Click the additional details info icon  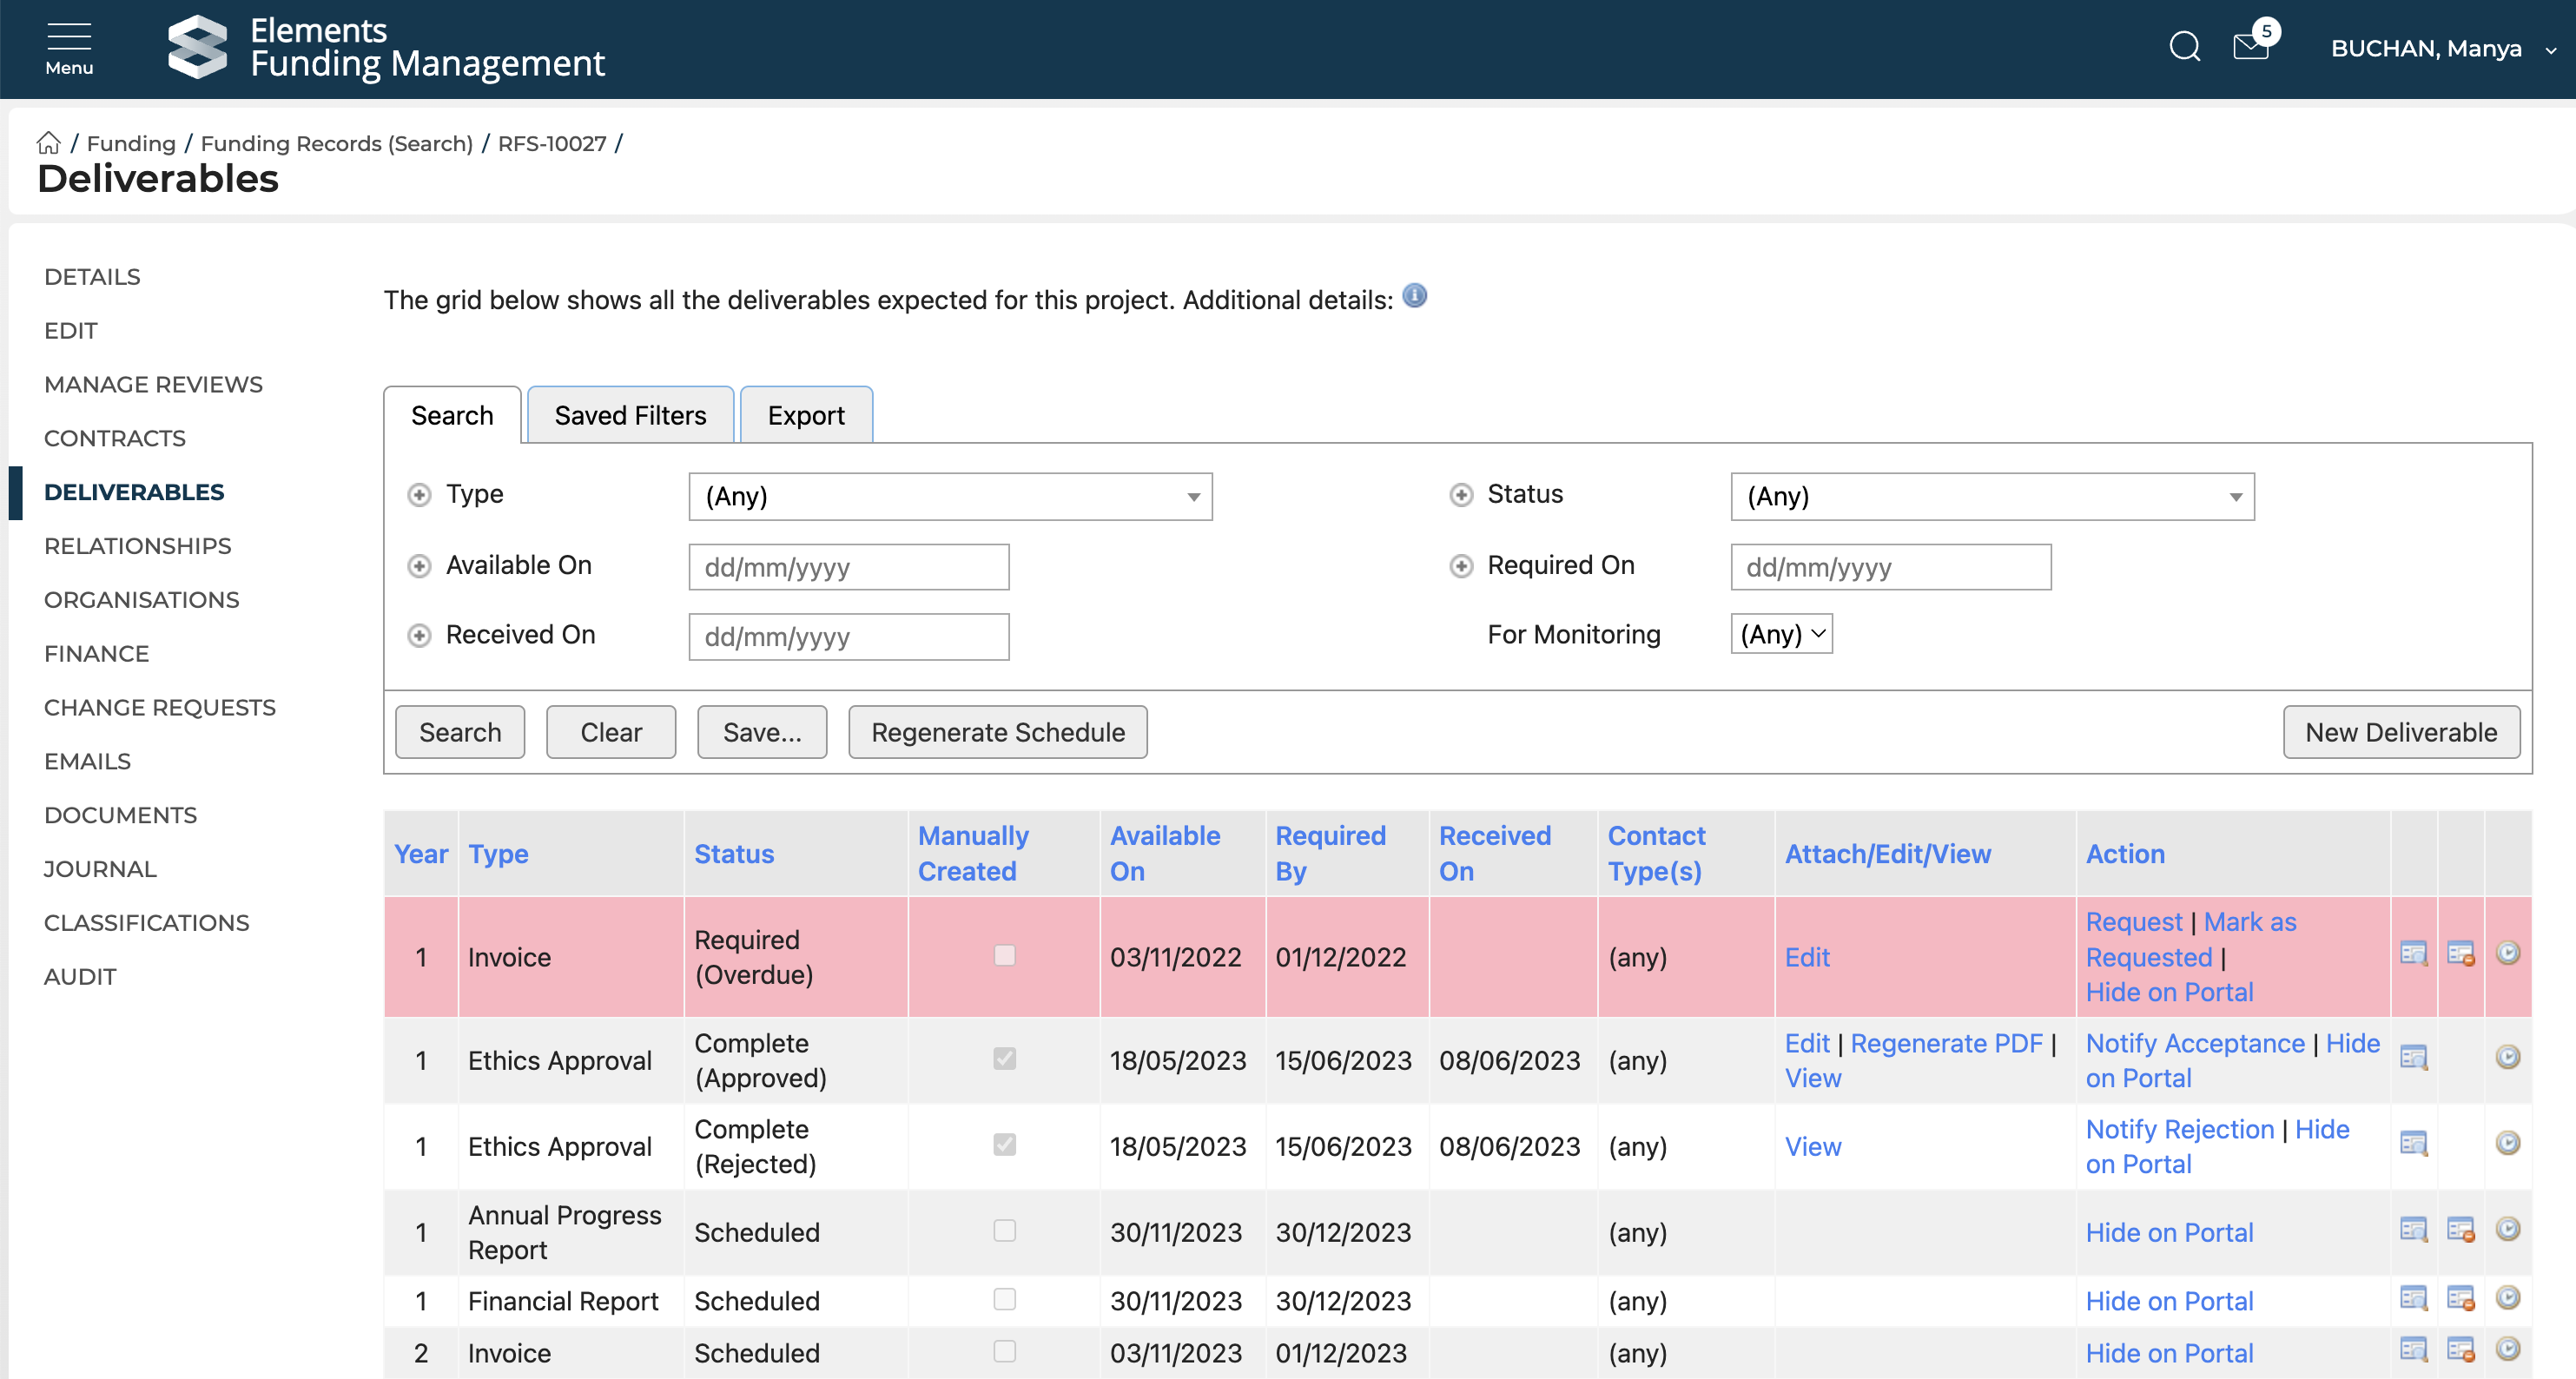[x=1414, y=296]
